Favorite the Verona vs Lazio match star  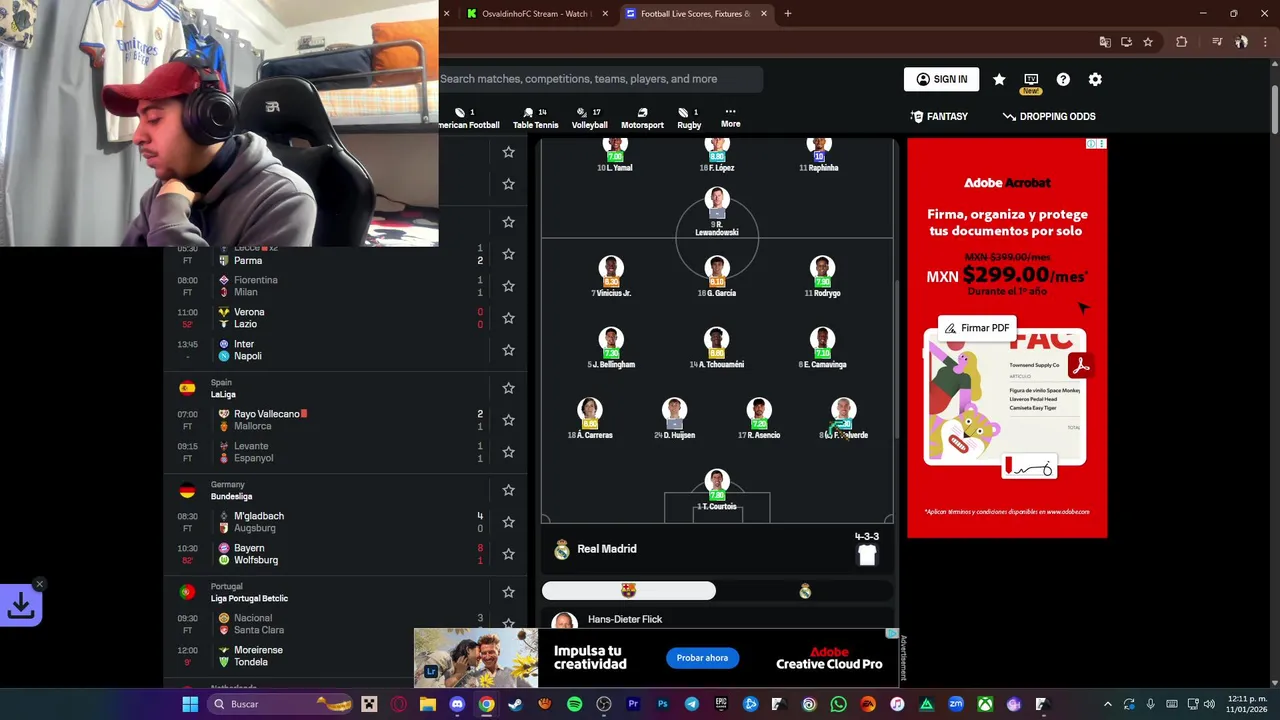click(x=508, y=318)
